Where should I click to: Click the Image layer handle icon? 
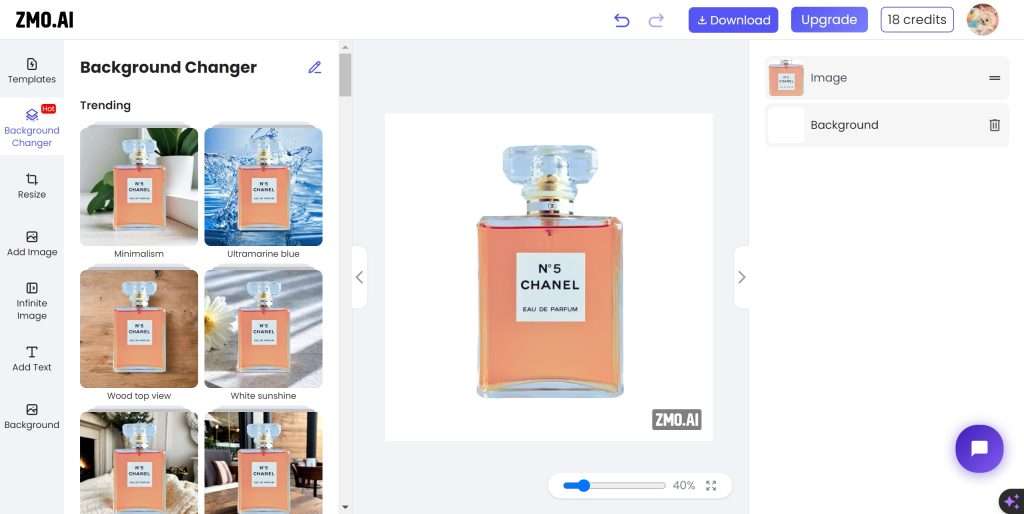[994, 78]
